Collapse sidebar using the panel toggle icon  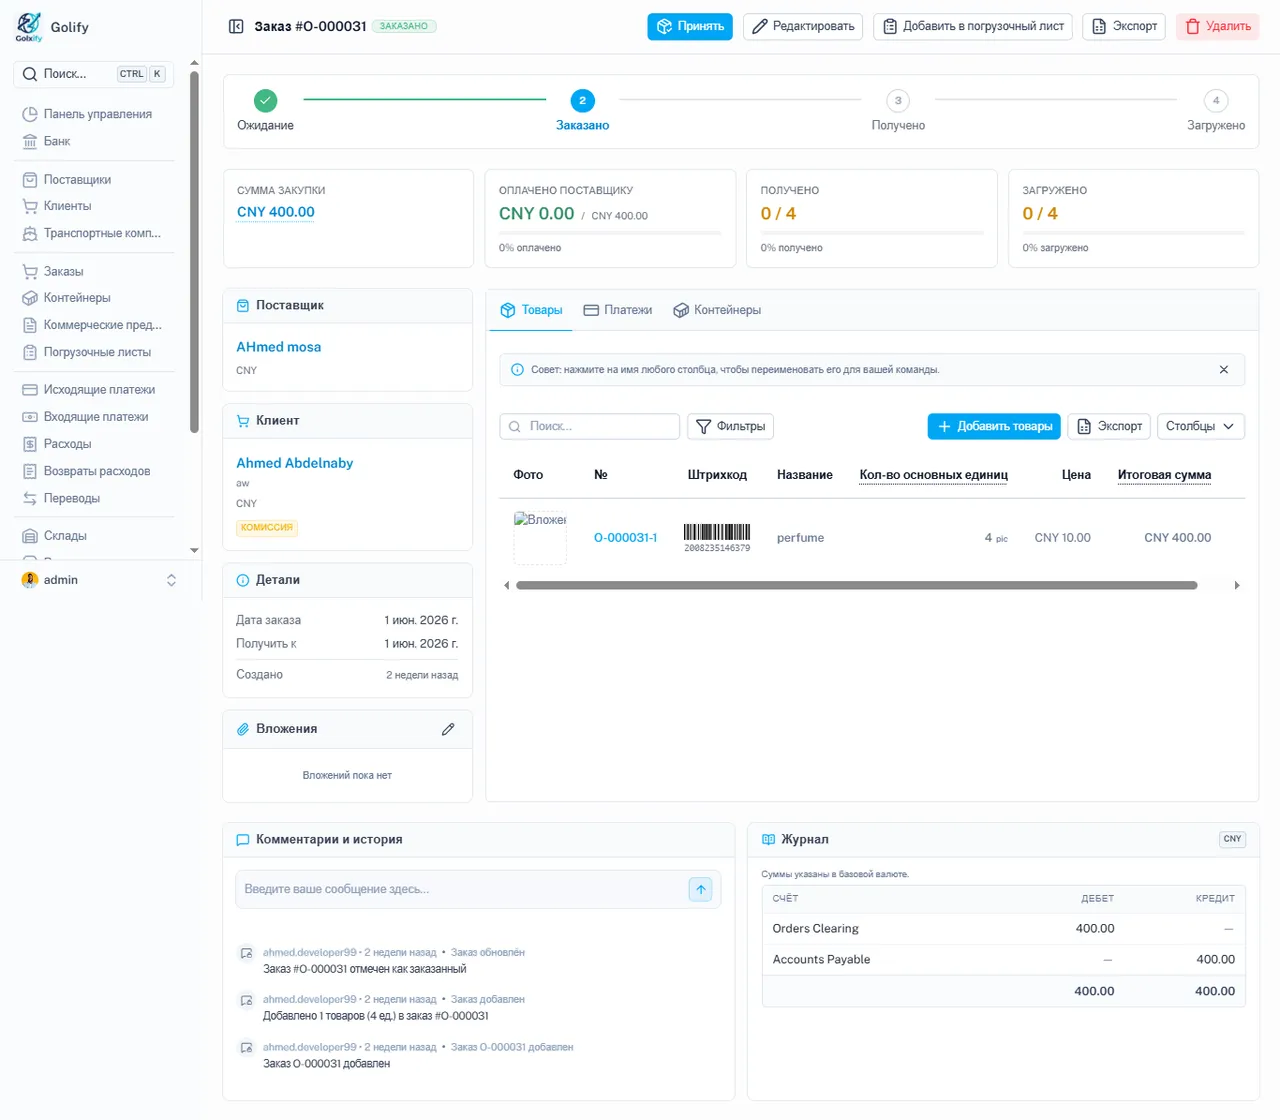pyautogui.click(x=236, y=27)
